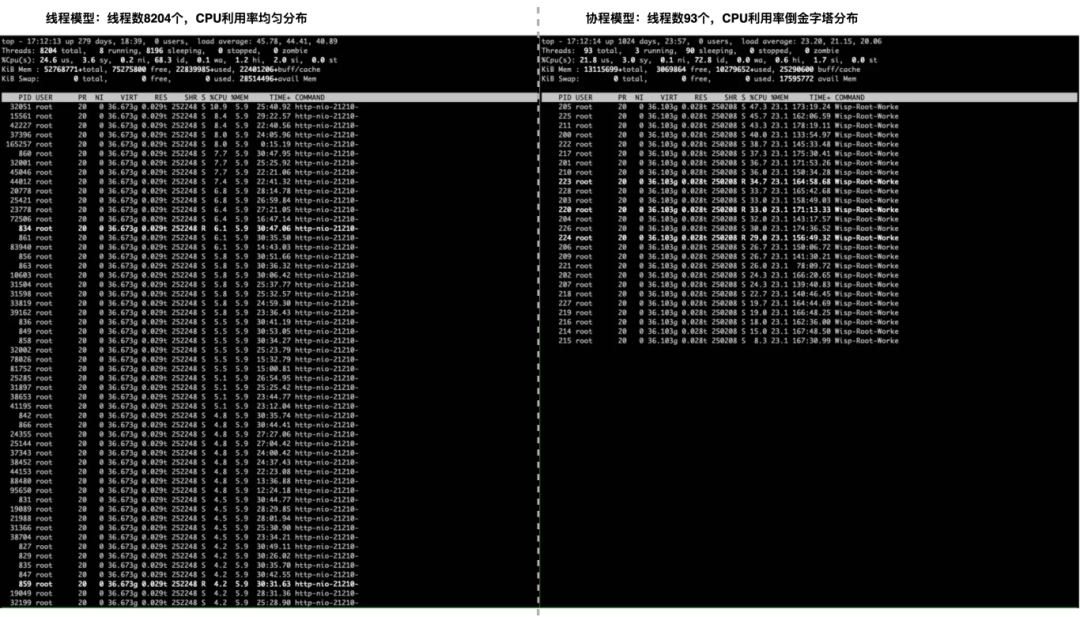This screenshot has width=1080, height=617.
Task: Select the Wisp row with PID 218
Action: (x=728, y=294)
